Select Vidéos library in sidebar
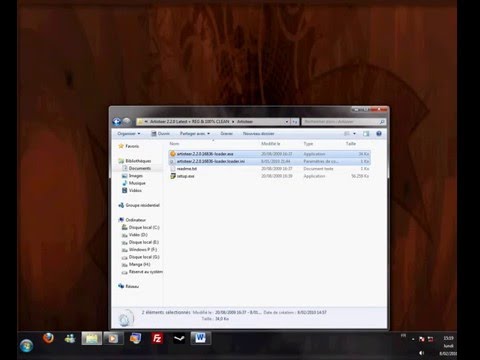Screen dimensions: 480x360 point(135,190)
